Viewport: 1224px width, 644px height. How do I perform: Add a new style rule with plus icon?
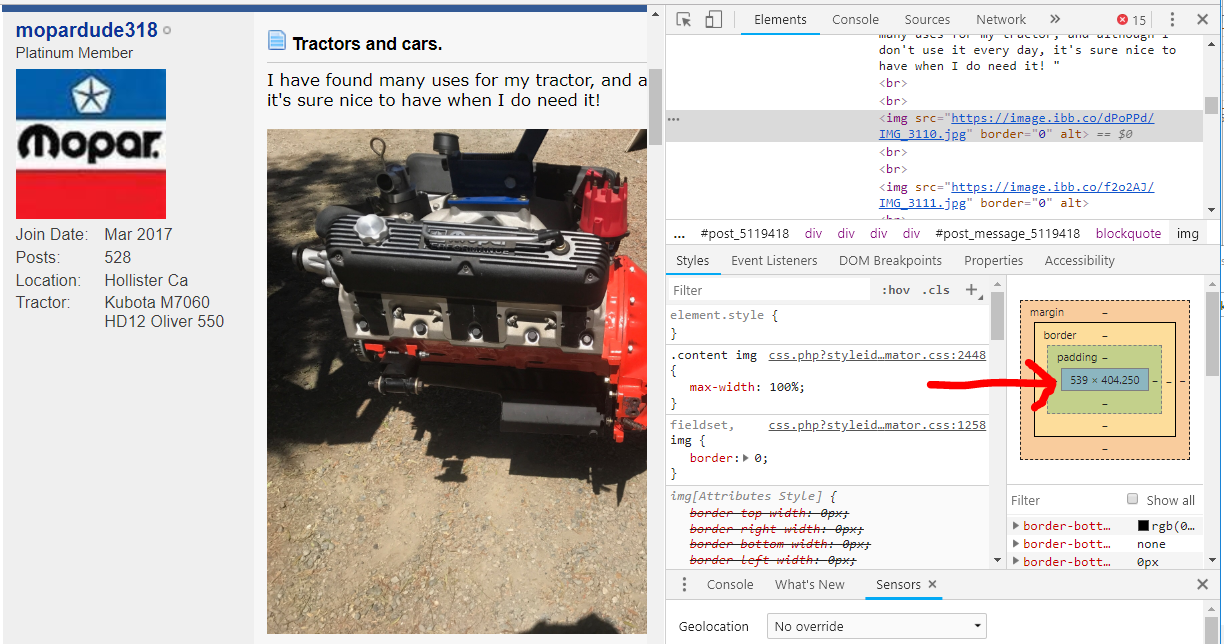971,290
